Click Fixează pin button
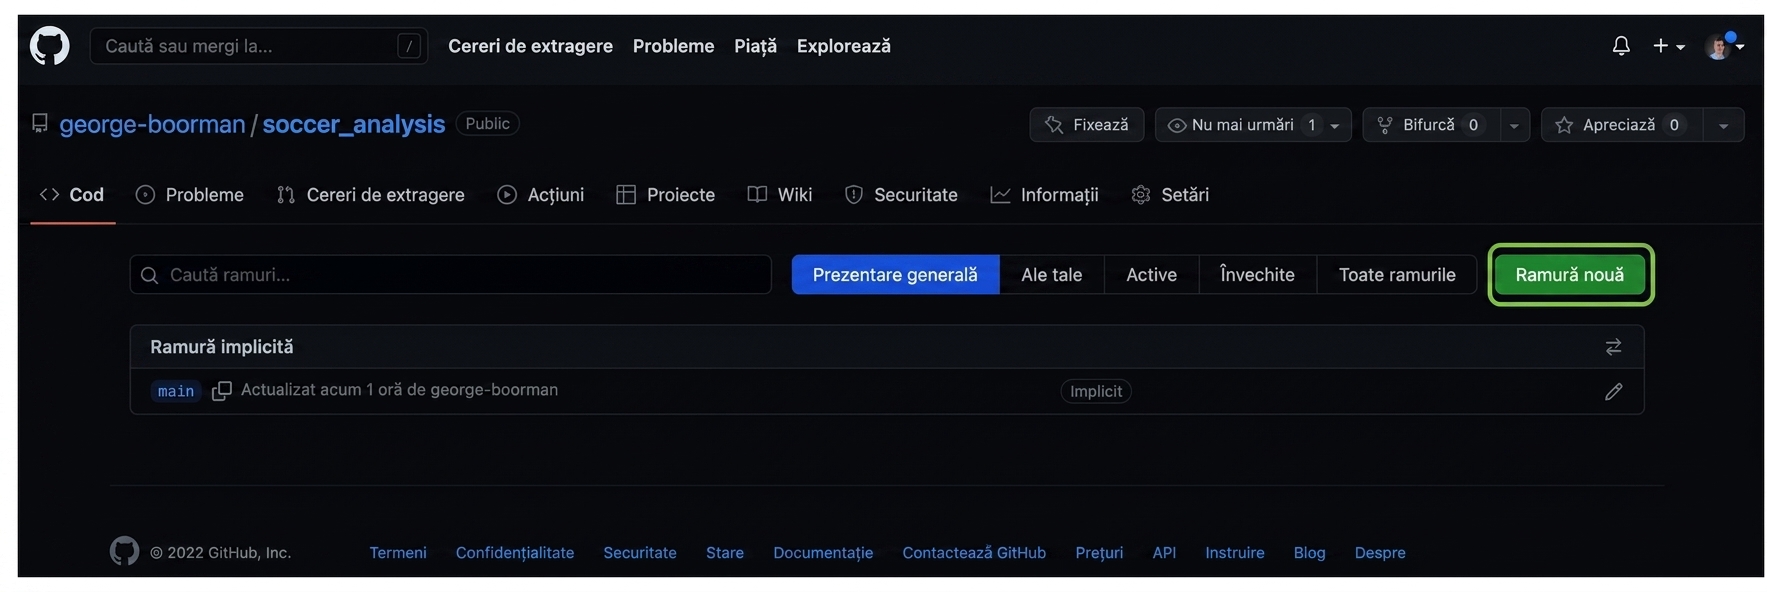1767x592 pixels. coord(1086,125)
